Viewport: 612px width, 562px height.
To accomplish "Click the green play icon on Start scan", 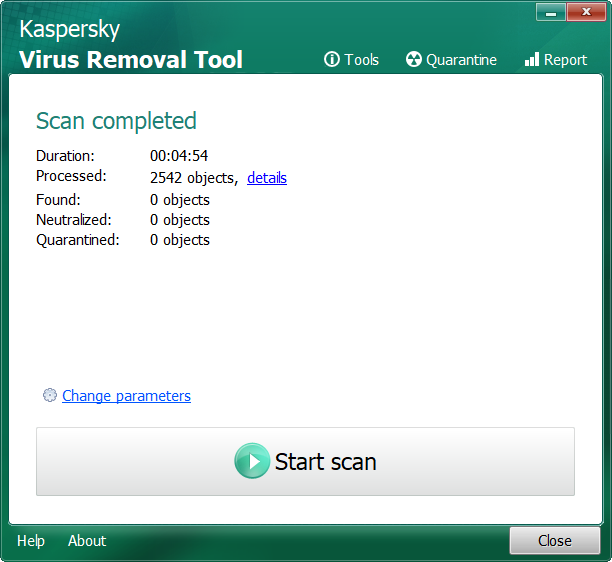I will (x=252, y=461).
